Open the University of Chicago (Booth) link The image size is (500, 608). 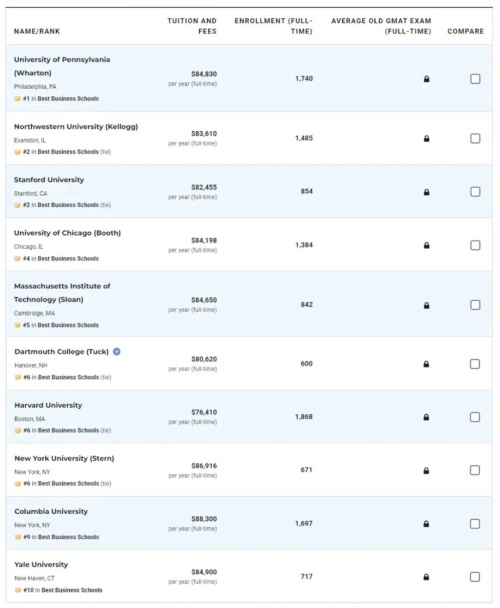(67, 233)
